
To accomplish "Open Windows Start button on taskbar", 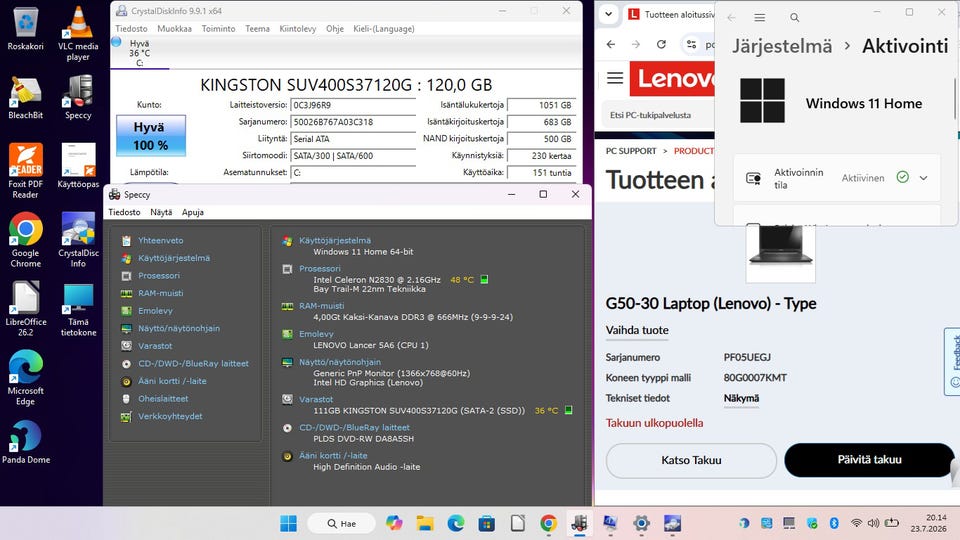I will [x=288, y=523].
